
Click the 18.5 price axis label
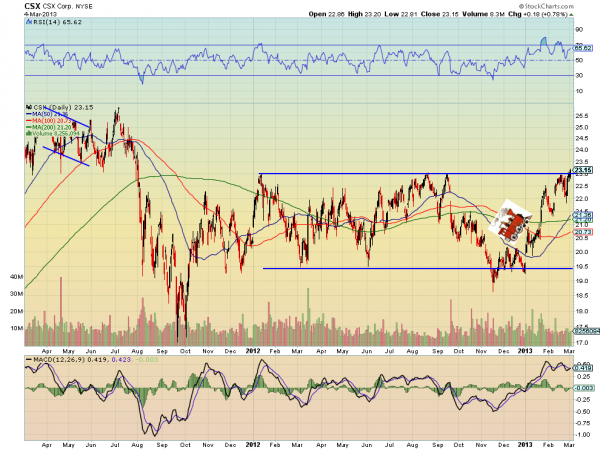click(x=582, y=295)
